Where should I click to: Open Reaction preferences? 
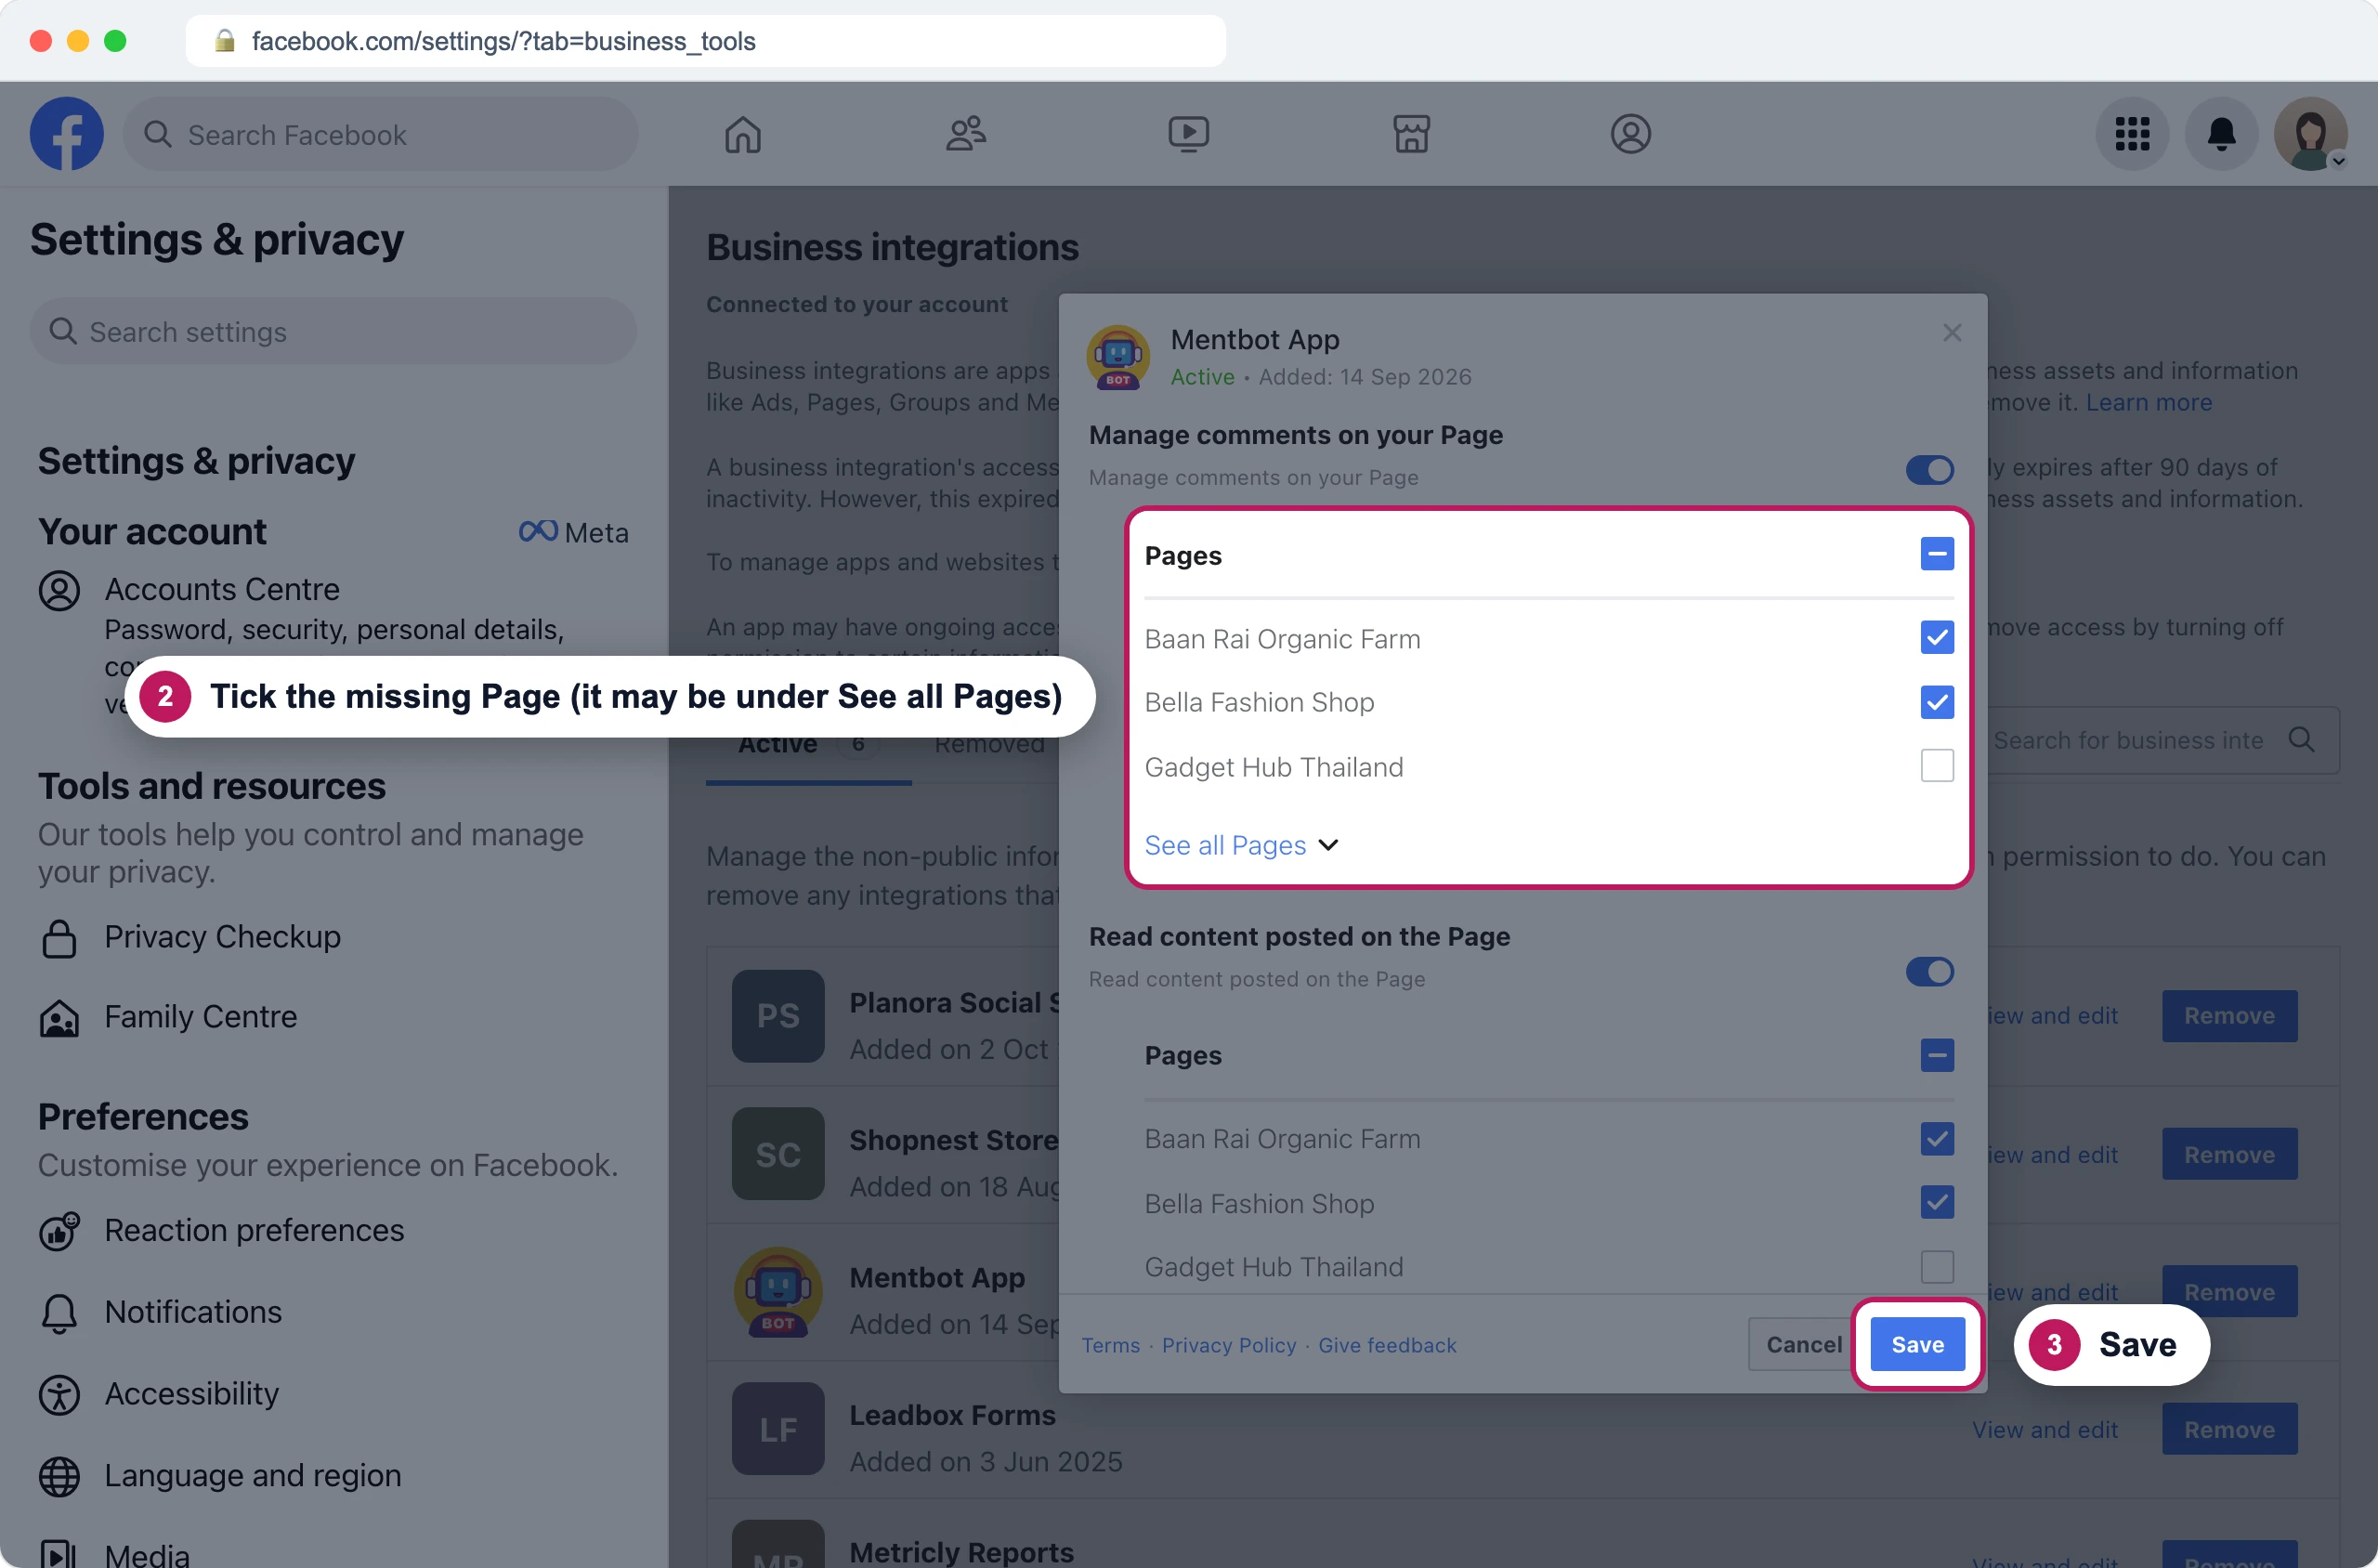pyautogui.click(x=254, y=1231)
